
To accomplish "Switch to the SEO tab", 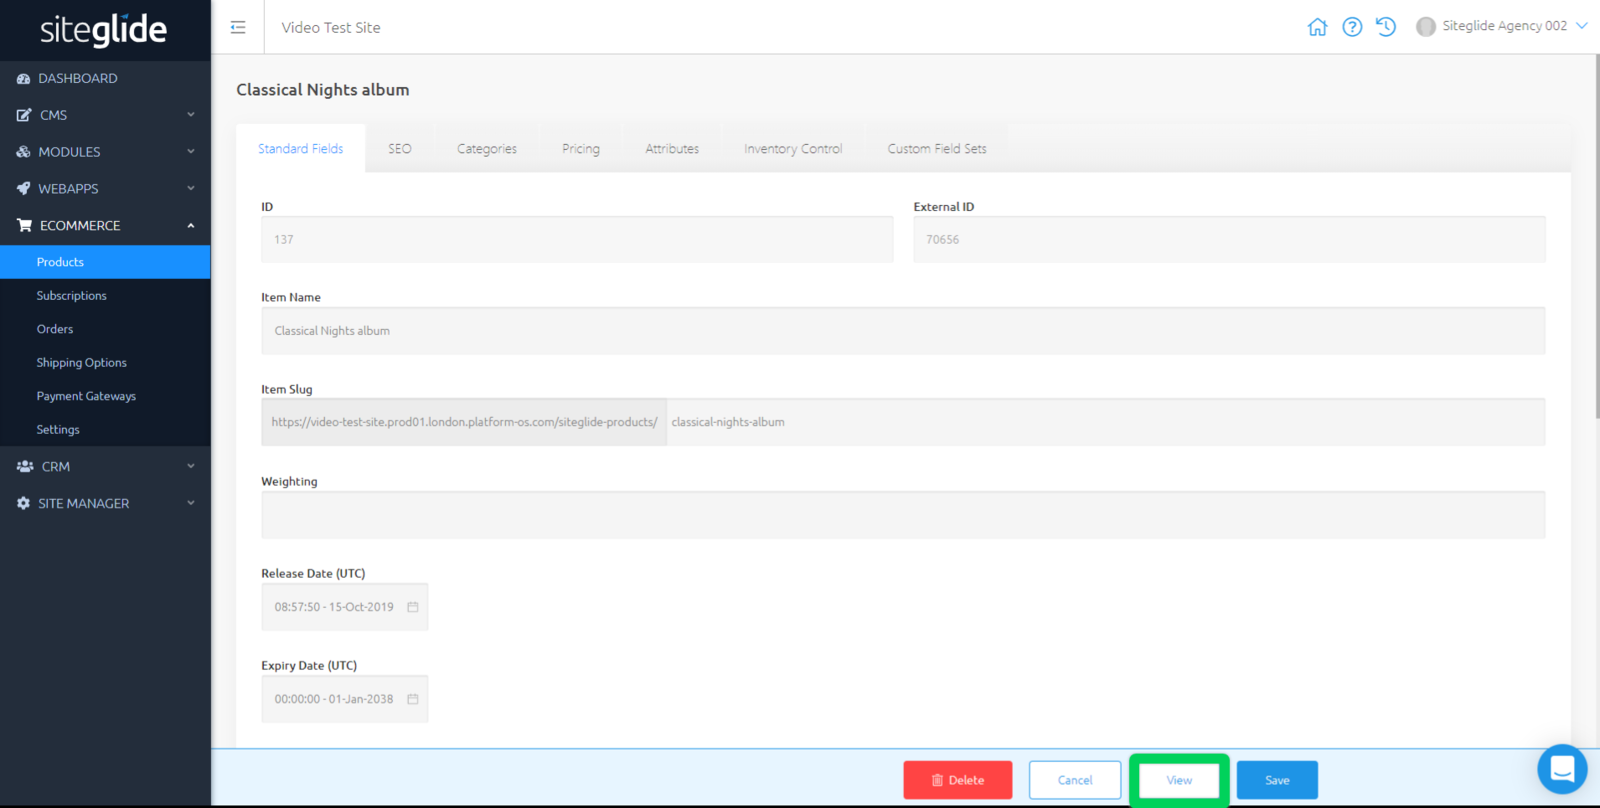I will 400,149.
